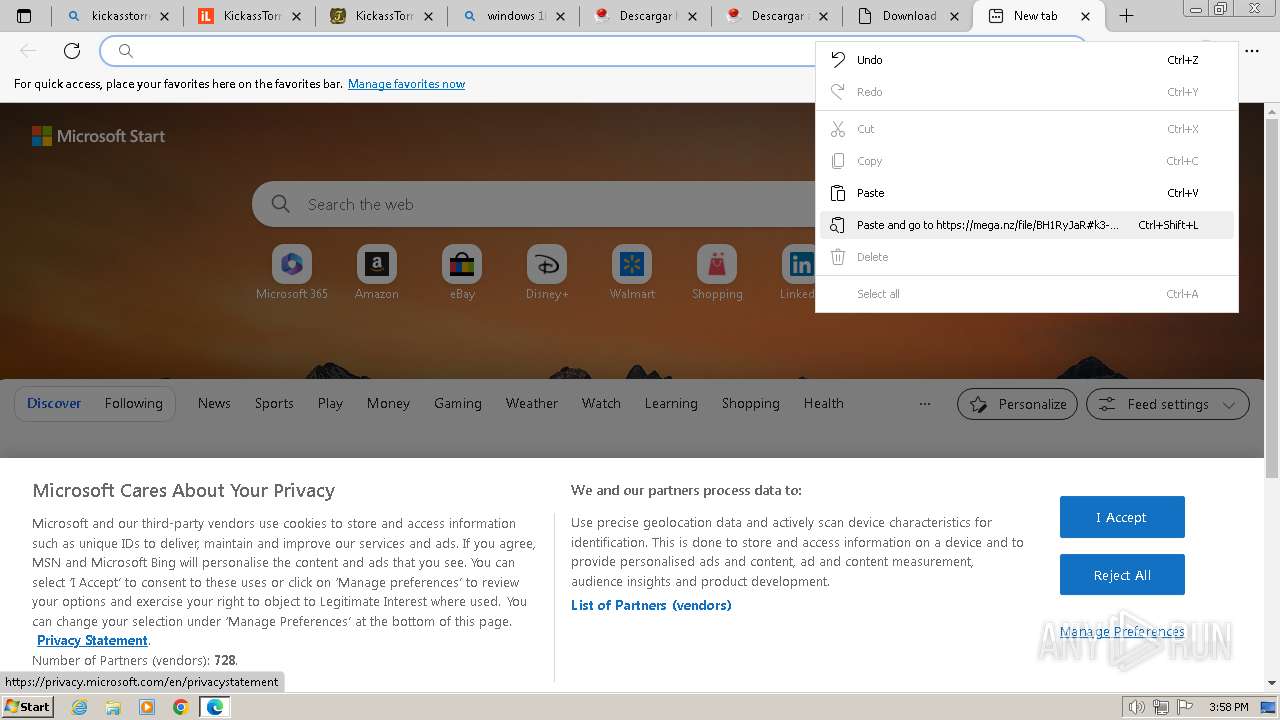Open the Gaming feed category
Screen dimensions: 1280x720
pos(458,404)
